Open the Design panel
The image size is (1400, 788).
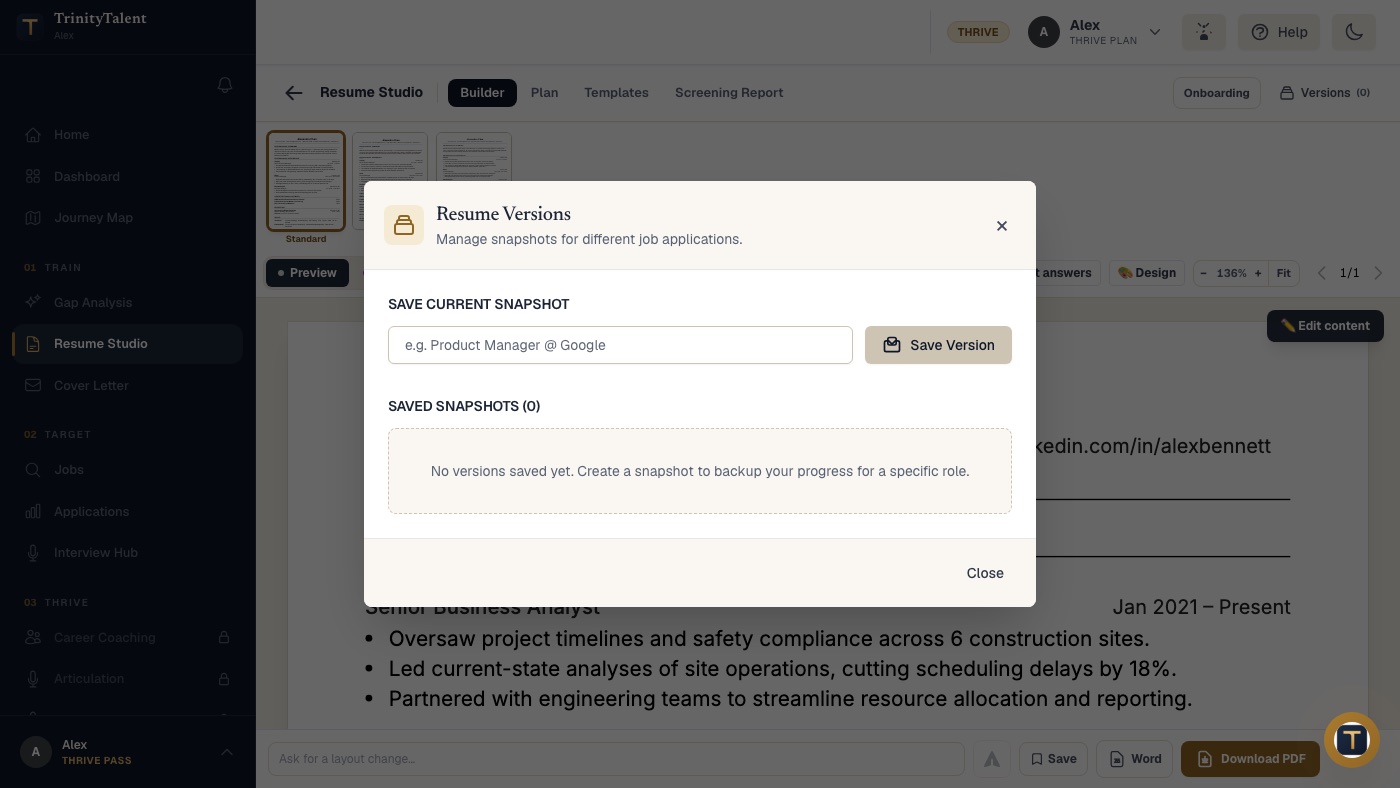tap(1146, 273)
